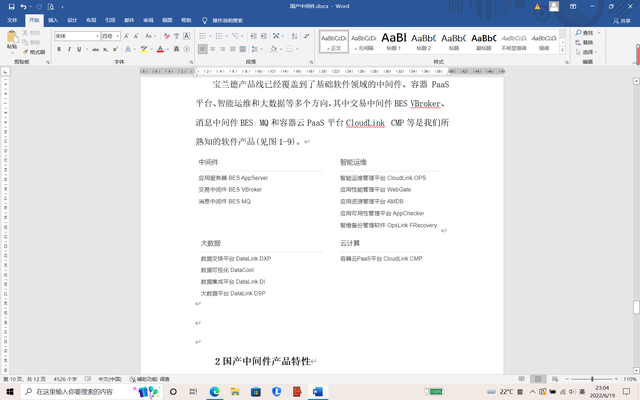Apply text effects and typography
The image size is (640, 400).
click(128, 49)
